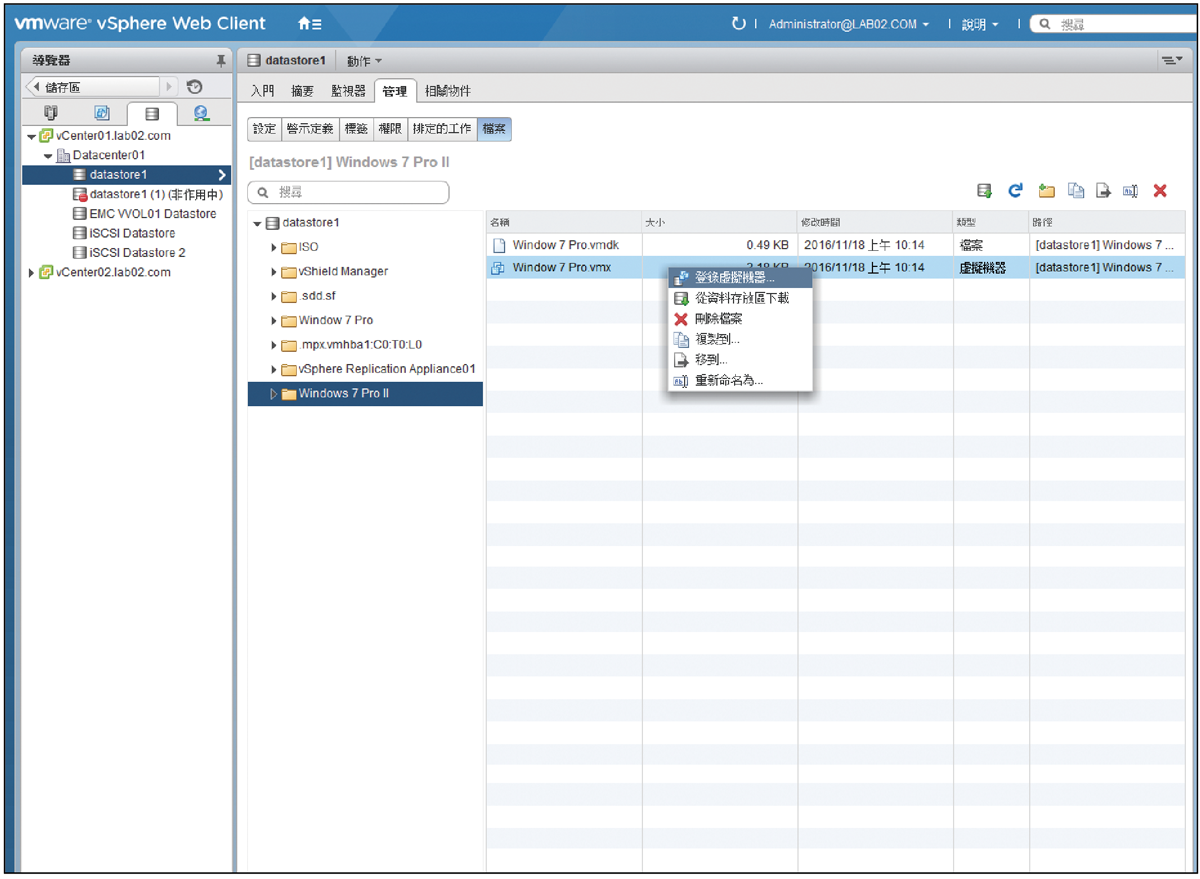Click the 排定的工作 sub-tab button

[441, 129]
